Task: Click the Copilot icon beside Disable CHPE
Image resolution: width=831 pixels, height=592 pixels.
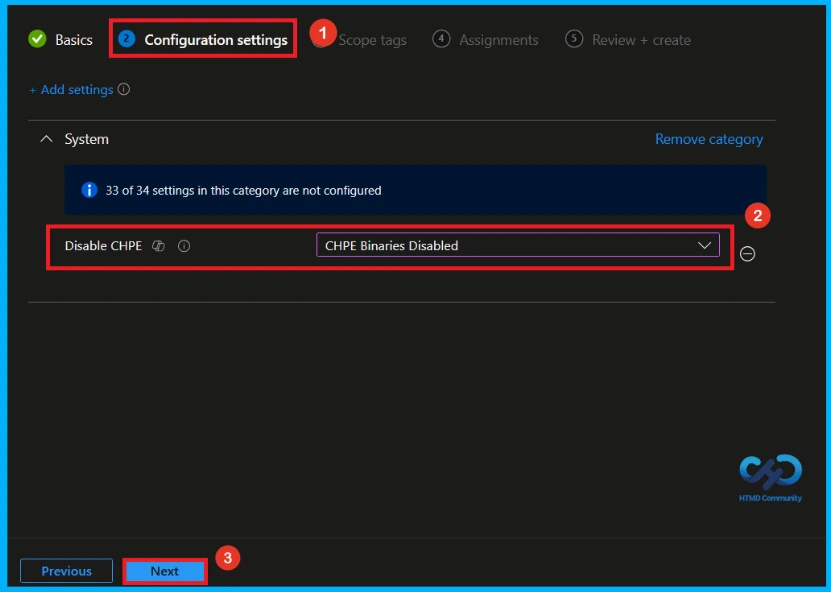Action: [158, 246]
